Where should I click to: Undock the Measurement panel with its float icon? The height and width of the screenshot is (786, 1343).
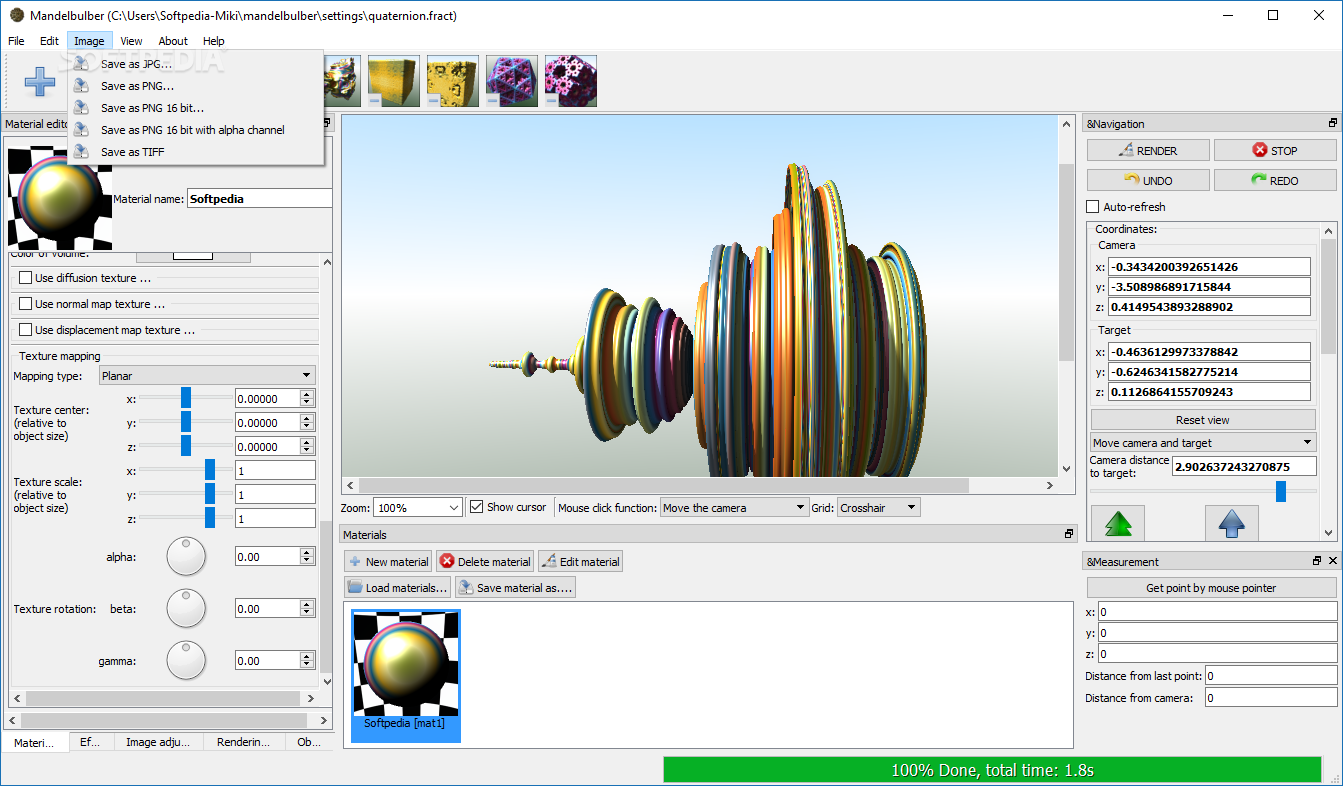click(x=1317, y=561)
